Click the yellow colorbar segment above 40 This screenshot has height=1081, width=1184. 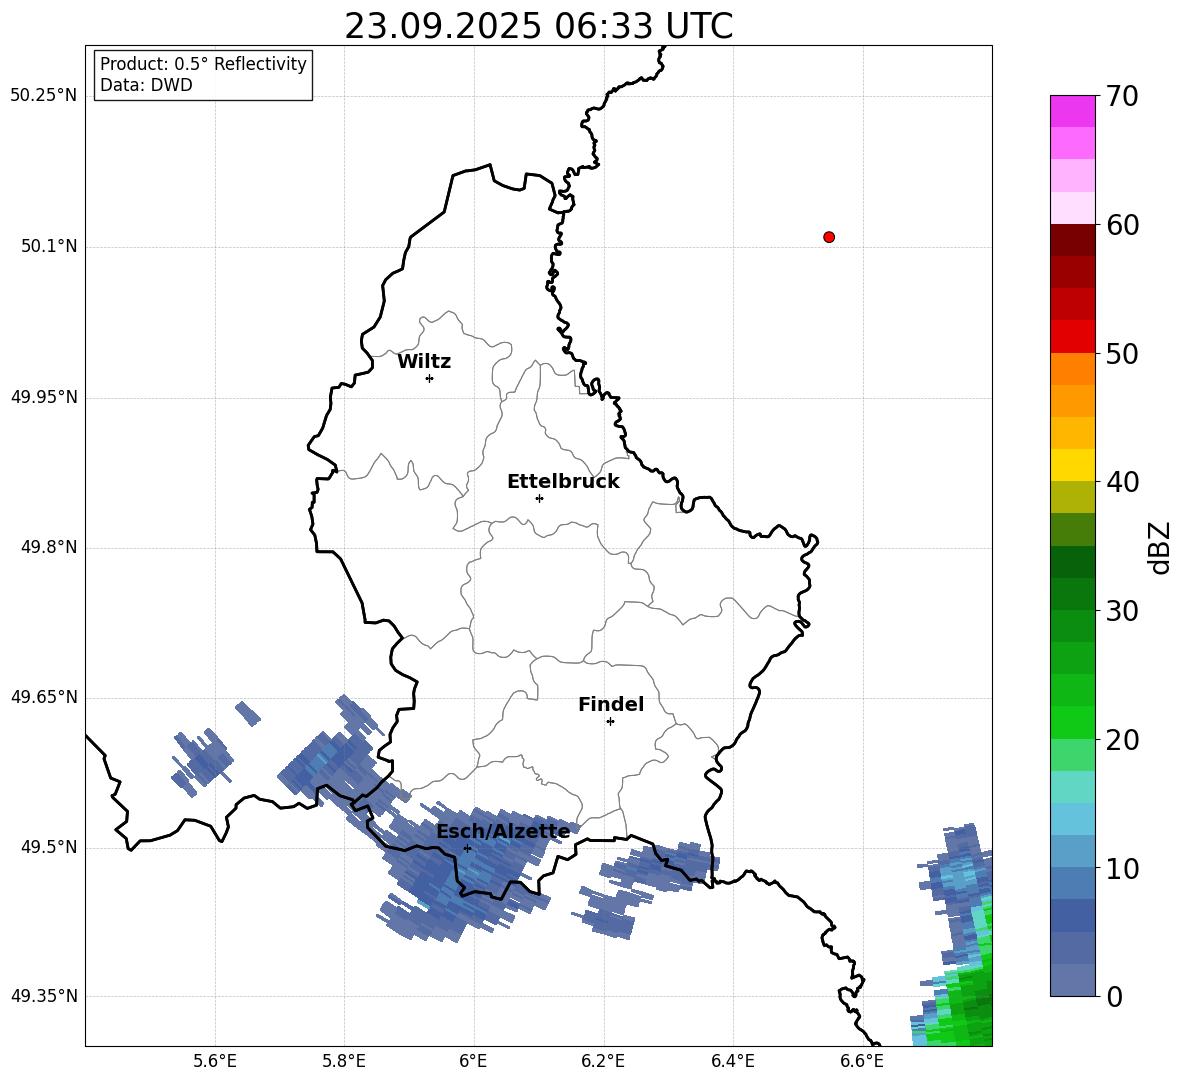click(1072, 465)
